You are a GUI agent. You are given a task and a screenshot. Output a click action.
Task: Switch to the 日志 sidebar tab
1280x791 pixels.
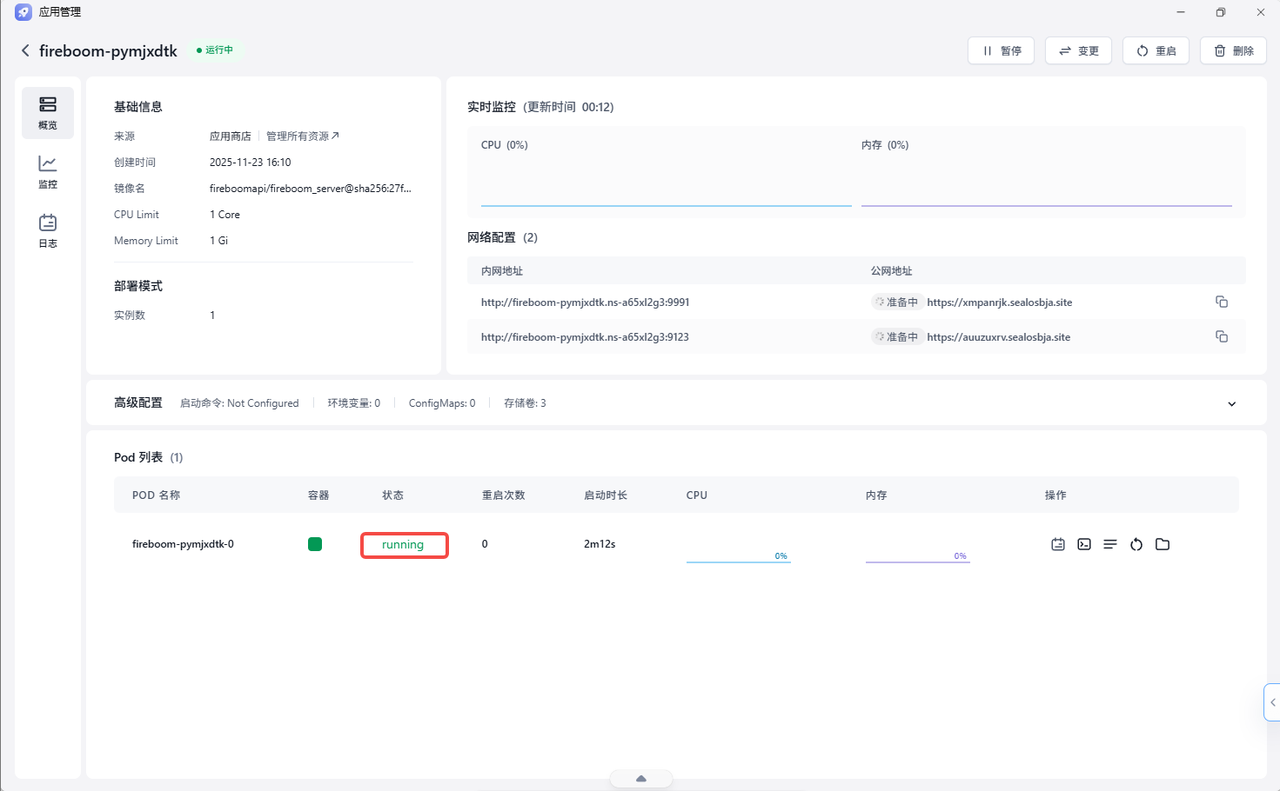point(48,231)
